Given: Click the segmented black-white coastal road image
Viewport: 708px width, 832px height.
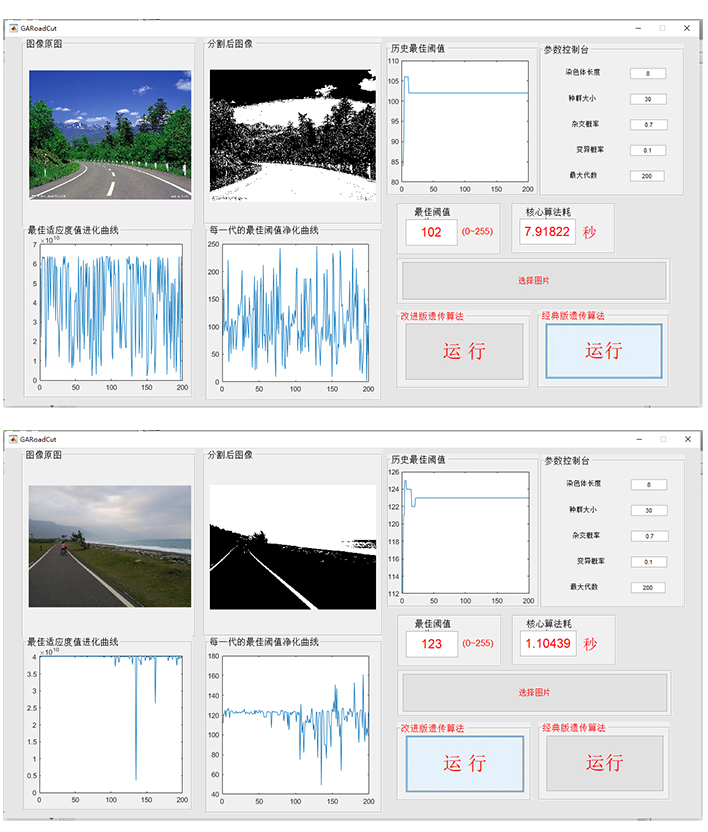Looking at the screenshot, I should click(x=293, y=547).
